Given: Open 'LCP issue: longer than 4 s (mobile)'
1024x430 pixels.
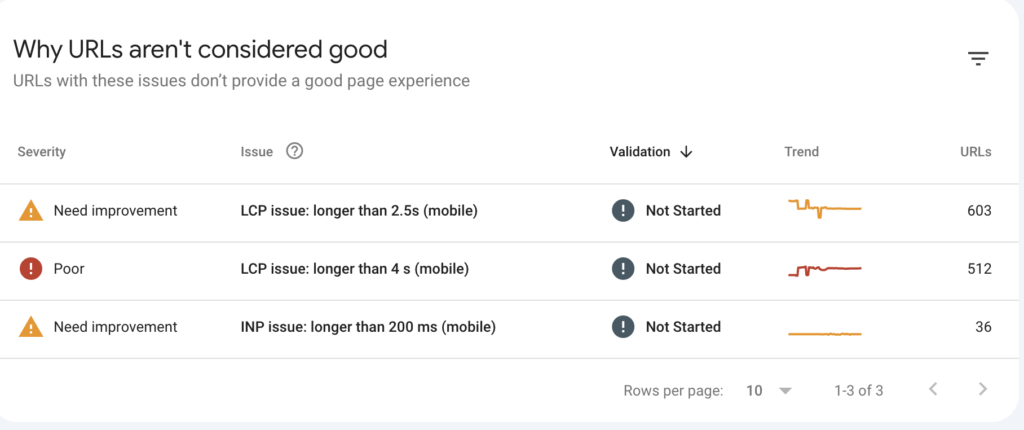Looking at the screenshot, I should pos(354,269).
